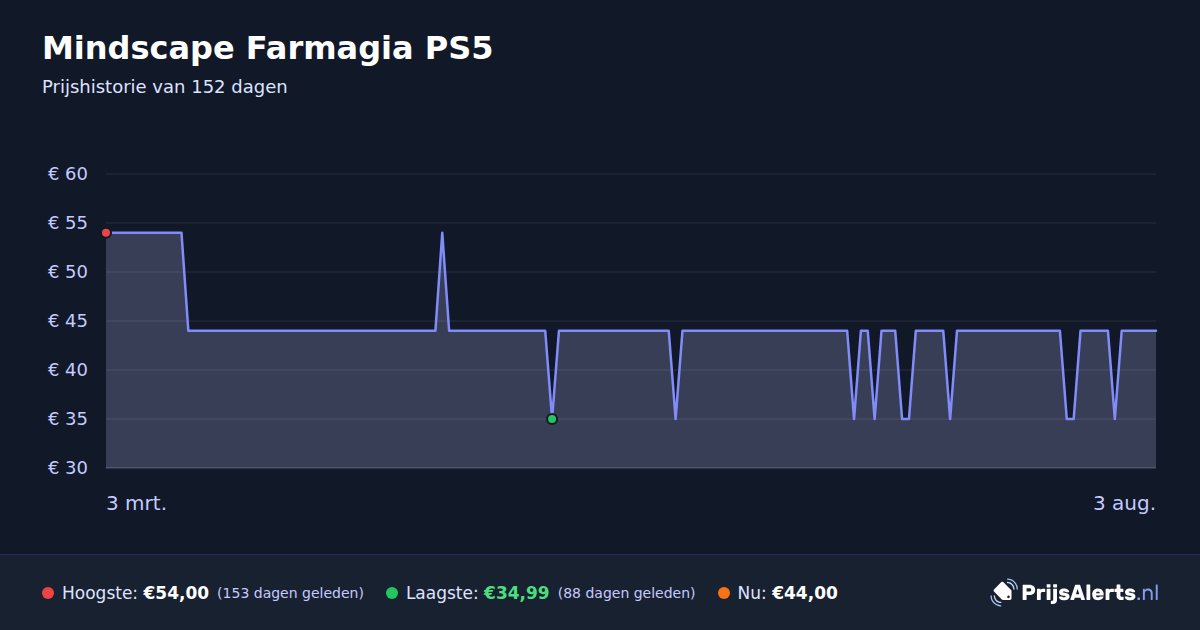Image resolution: width=1200 pixels, height=630 pixels.
Task: Click the orange Nu legend dot
Action: 724,593
